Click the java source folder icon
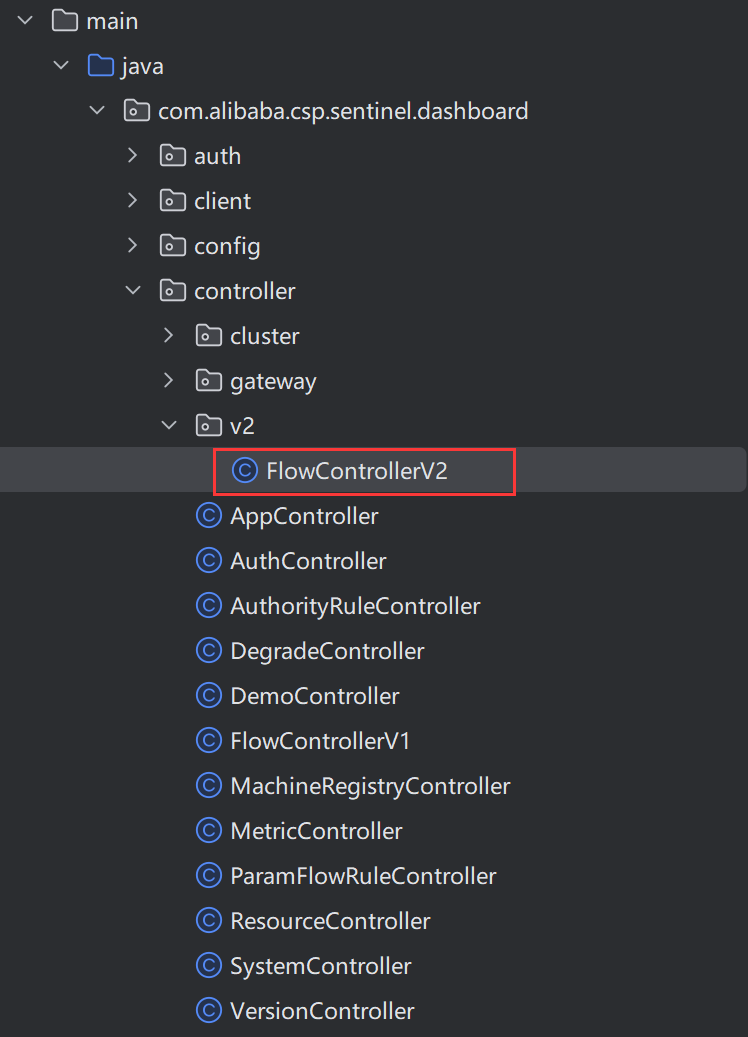This screenshot has width=748, height=1037. (101, 66)
